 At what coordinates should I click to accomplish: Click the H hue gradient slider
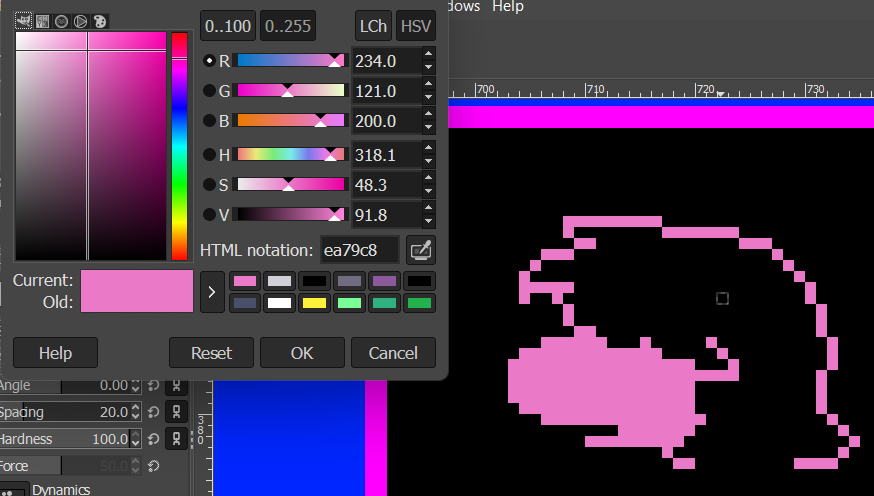click(290, 154)
